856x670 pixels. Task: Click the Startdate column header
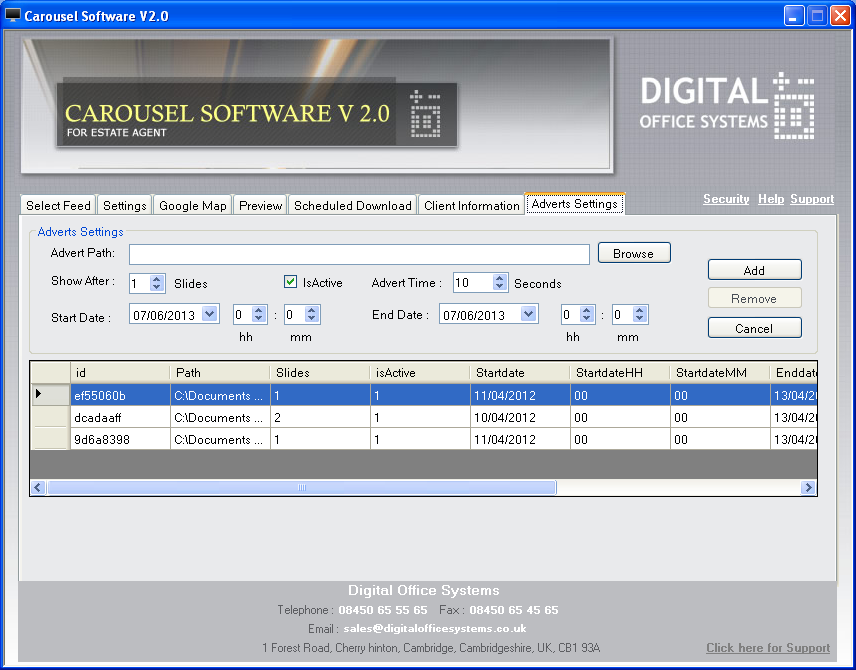coord(520,372)
